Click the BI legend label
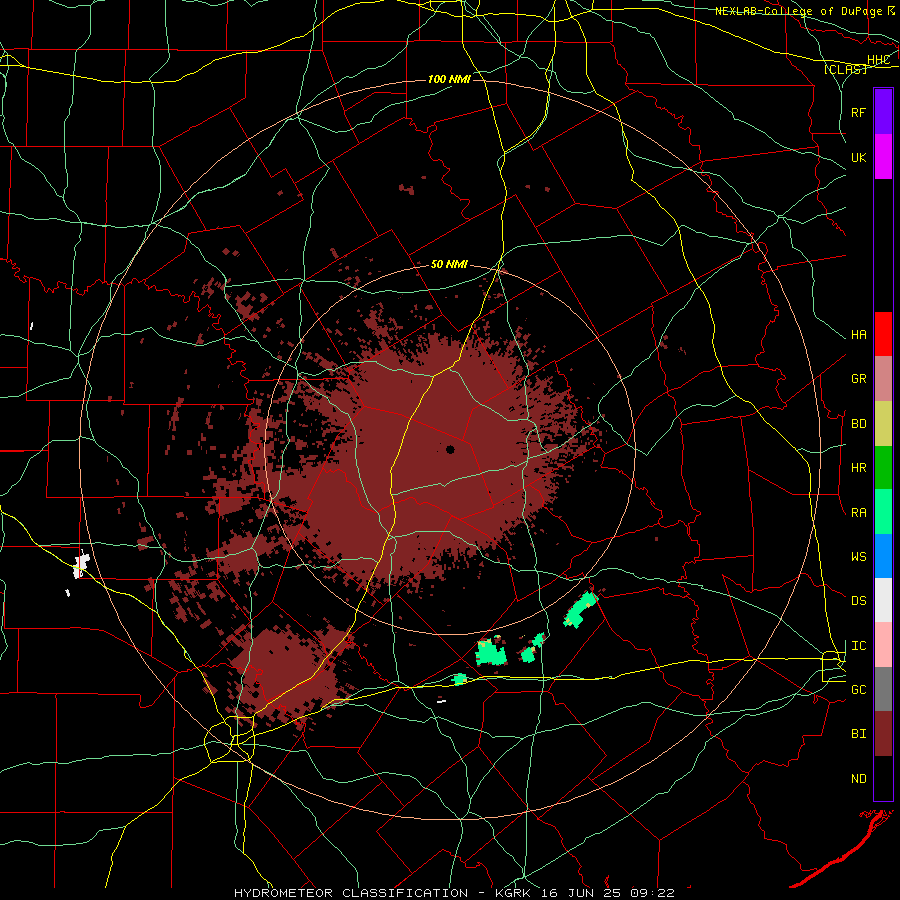The width and height of the screenshot is (900, 900). click(x=858, y=734)
